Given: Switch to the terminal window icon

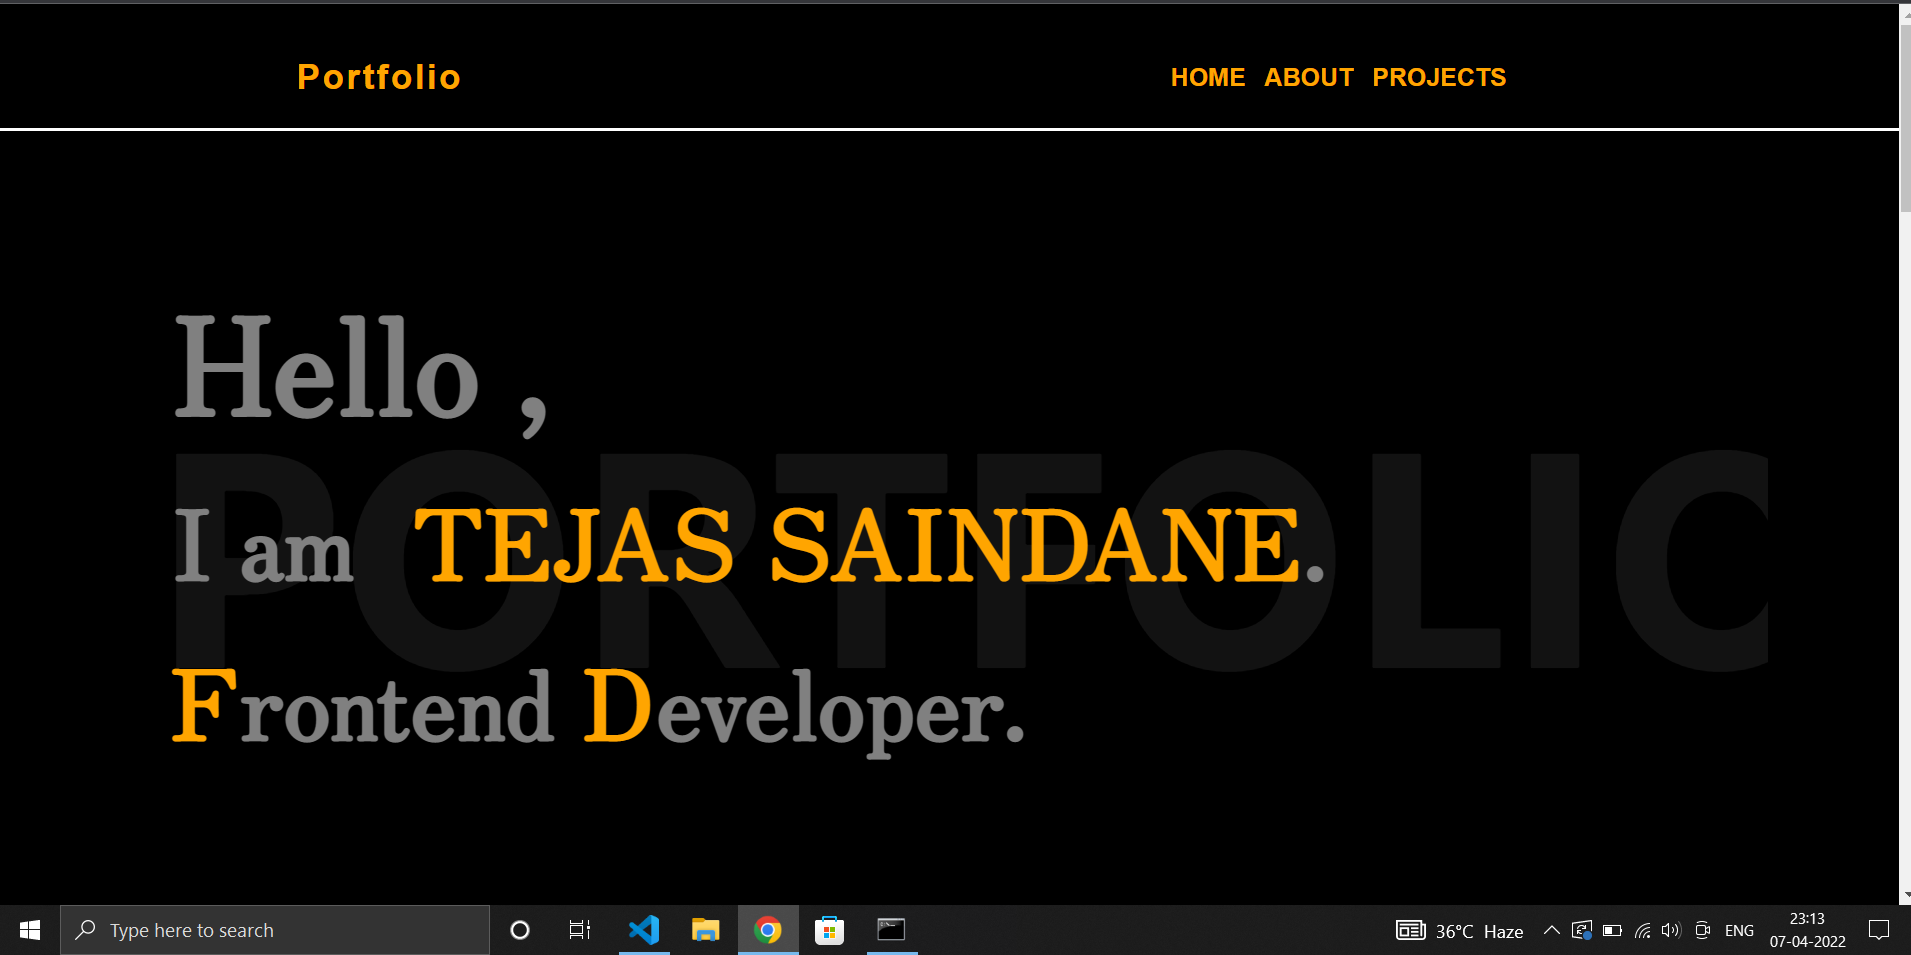Looking at the screenshot, I should point(891,930).
